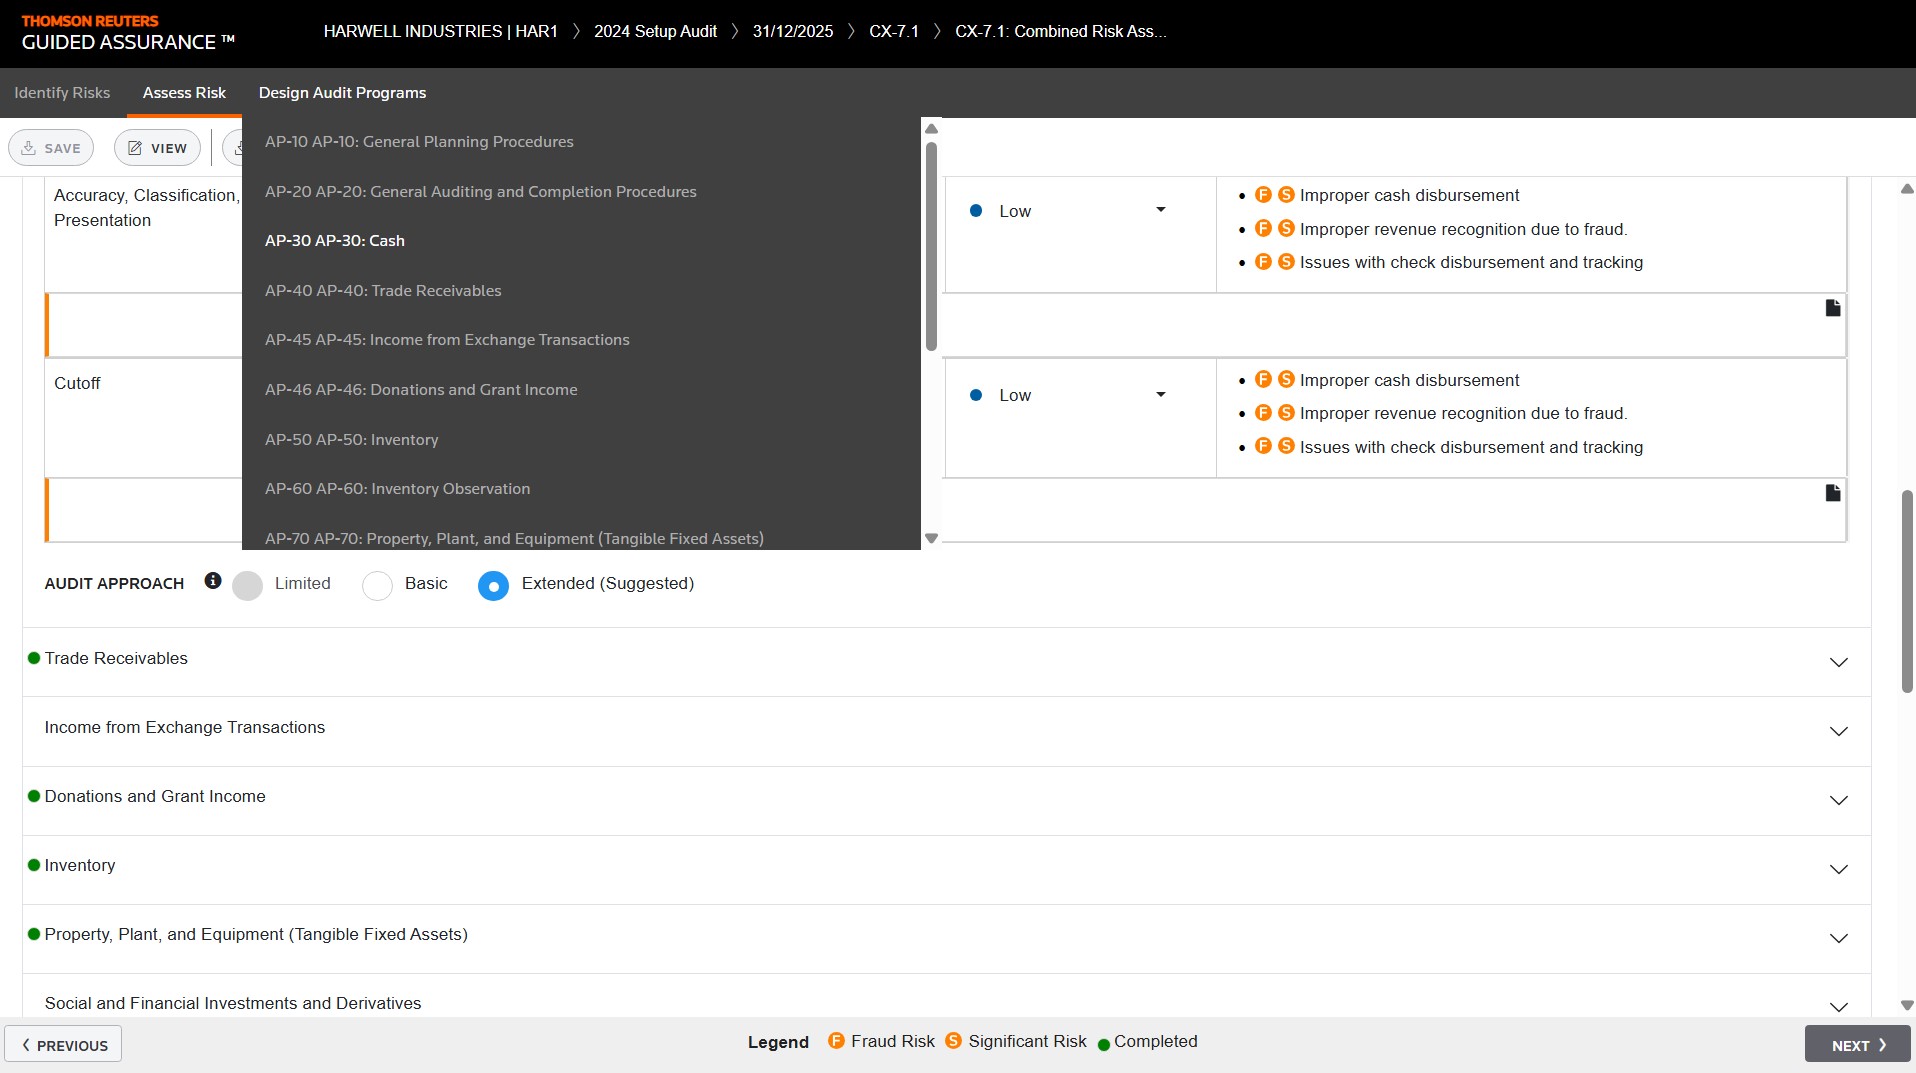
Task: Go to the Next page
Action: coord(1857,1044)
